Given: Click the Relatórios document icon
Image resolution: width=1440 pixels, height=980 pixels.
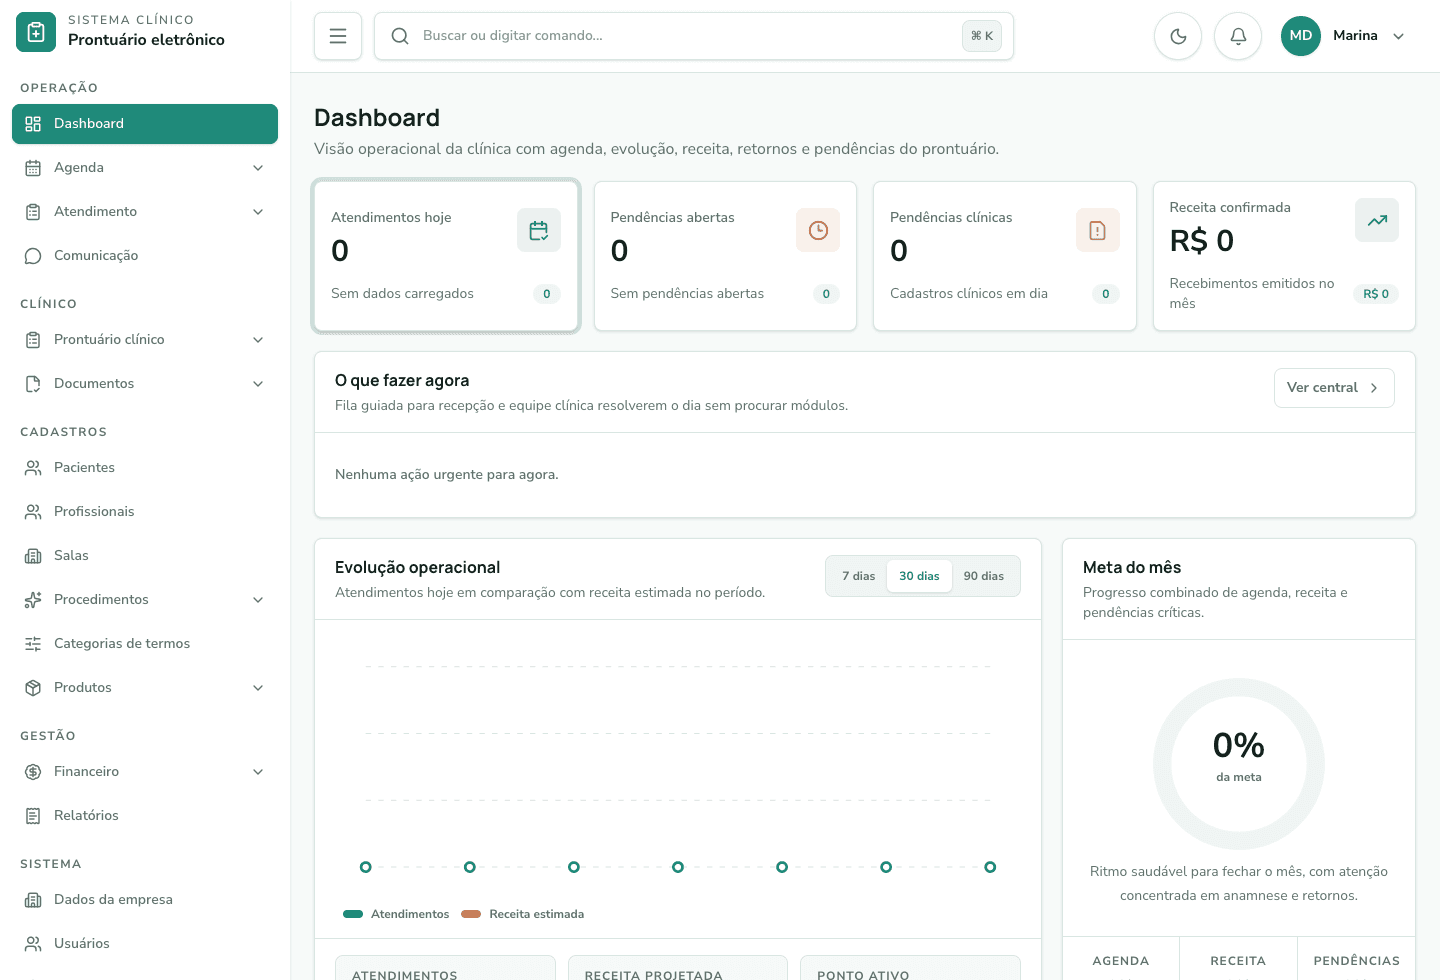Looking at the screenshot, I should pos(33,816).
